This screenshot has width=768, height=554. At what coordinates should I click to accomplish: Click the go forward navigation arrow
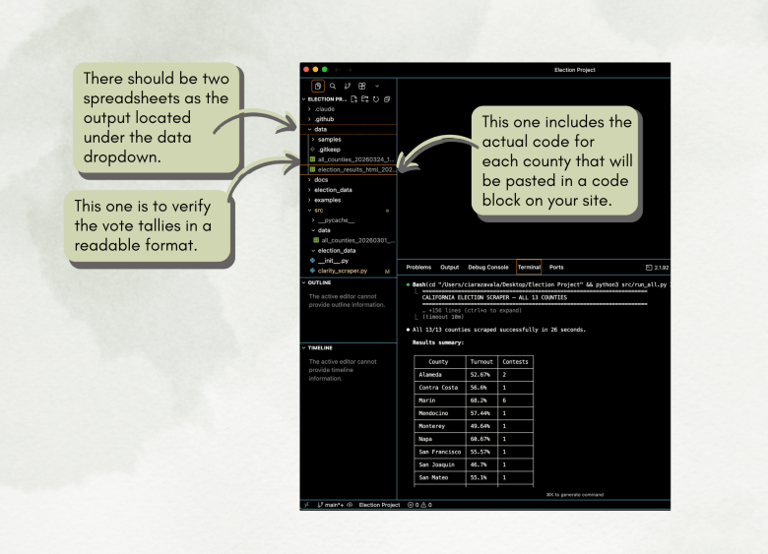(349, 70)
